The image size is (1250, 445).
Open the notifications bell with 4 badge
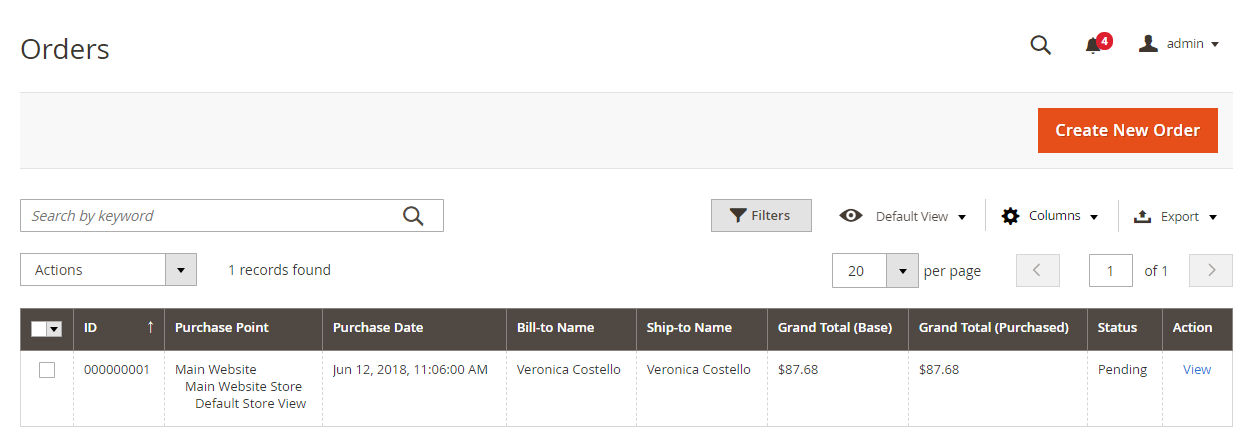pos(1097,44)
